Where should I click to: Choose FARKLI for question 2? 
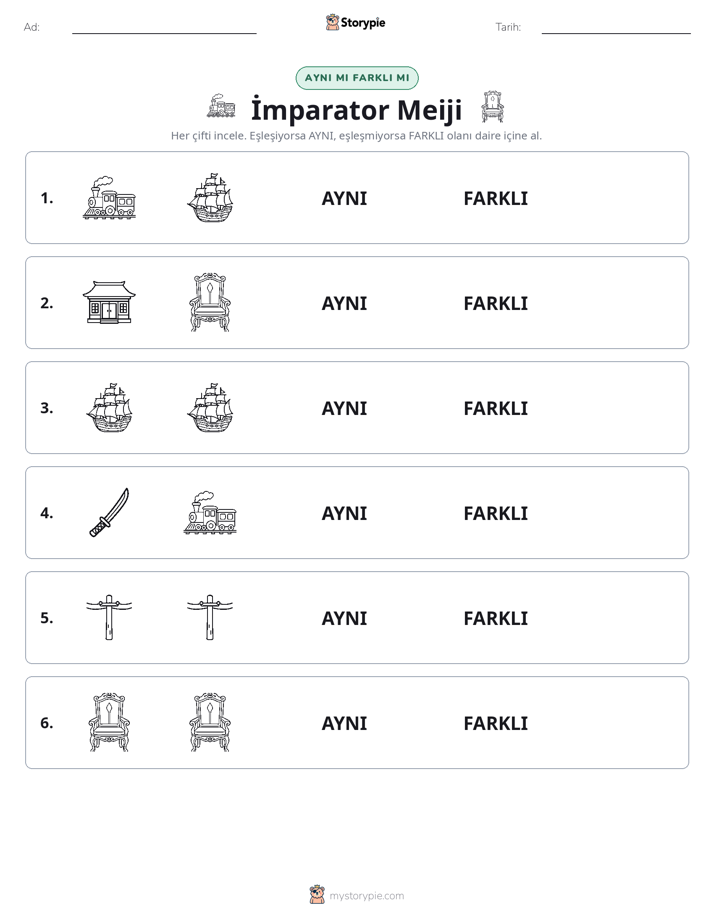pyautogui.click(x=495, y=303)
